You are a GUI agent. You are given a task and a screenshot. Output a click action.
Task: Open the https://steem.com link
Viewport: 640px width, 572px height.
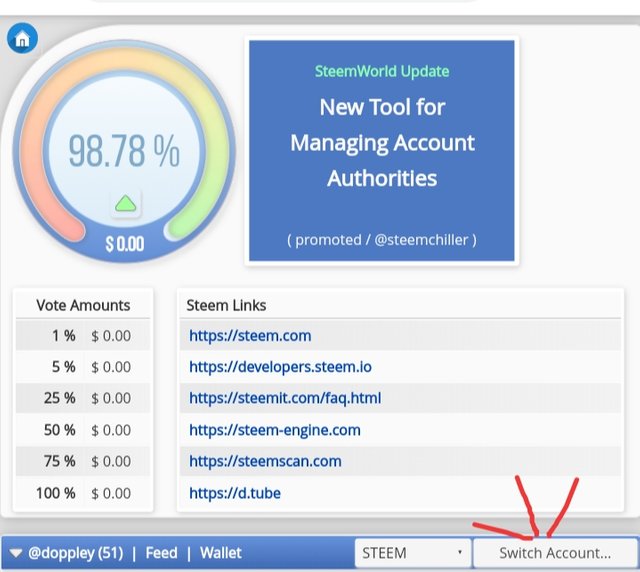coord(250,336)
